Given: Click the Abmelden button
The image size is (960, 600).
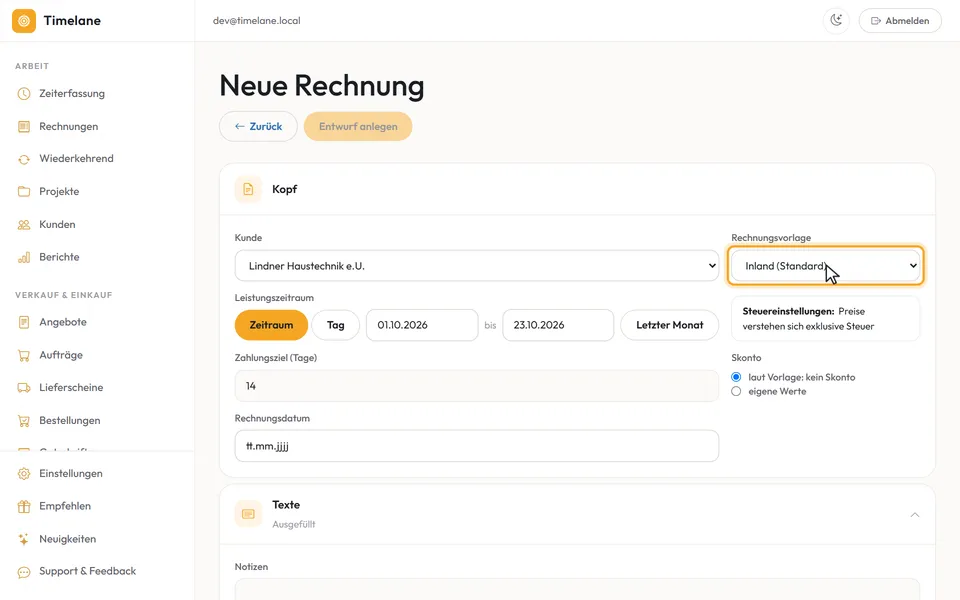Looking at the screenshot, I should pos(900,21).
